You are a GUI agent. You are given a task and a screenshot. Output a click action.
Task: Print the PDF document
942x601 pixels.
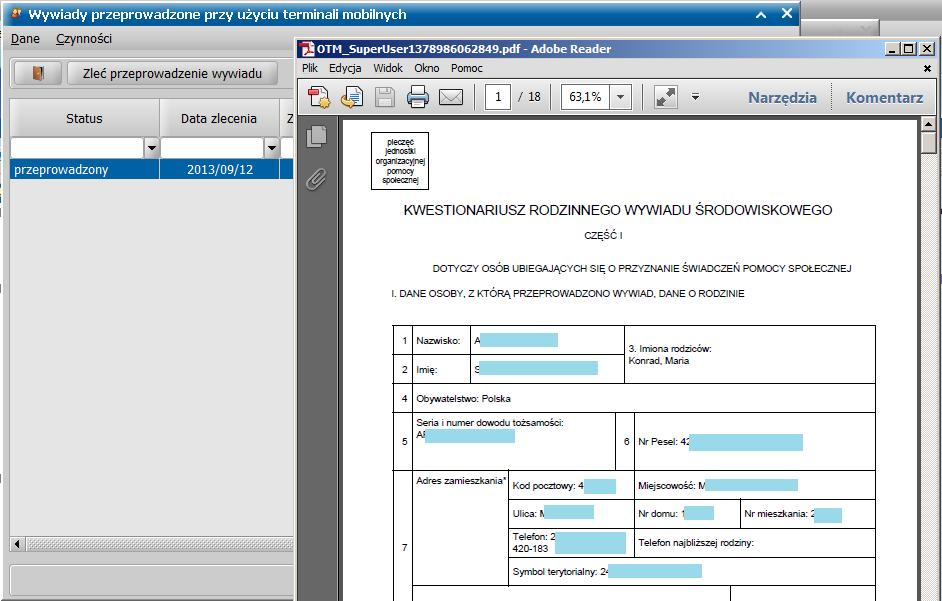(418, 97)
